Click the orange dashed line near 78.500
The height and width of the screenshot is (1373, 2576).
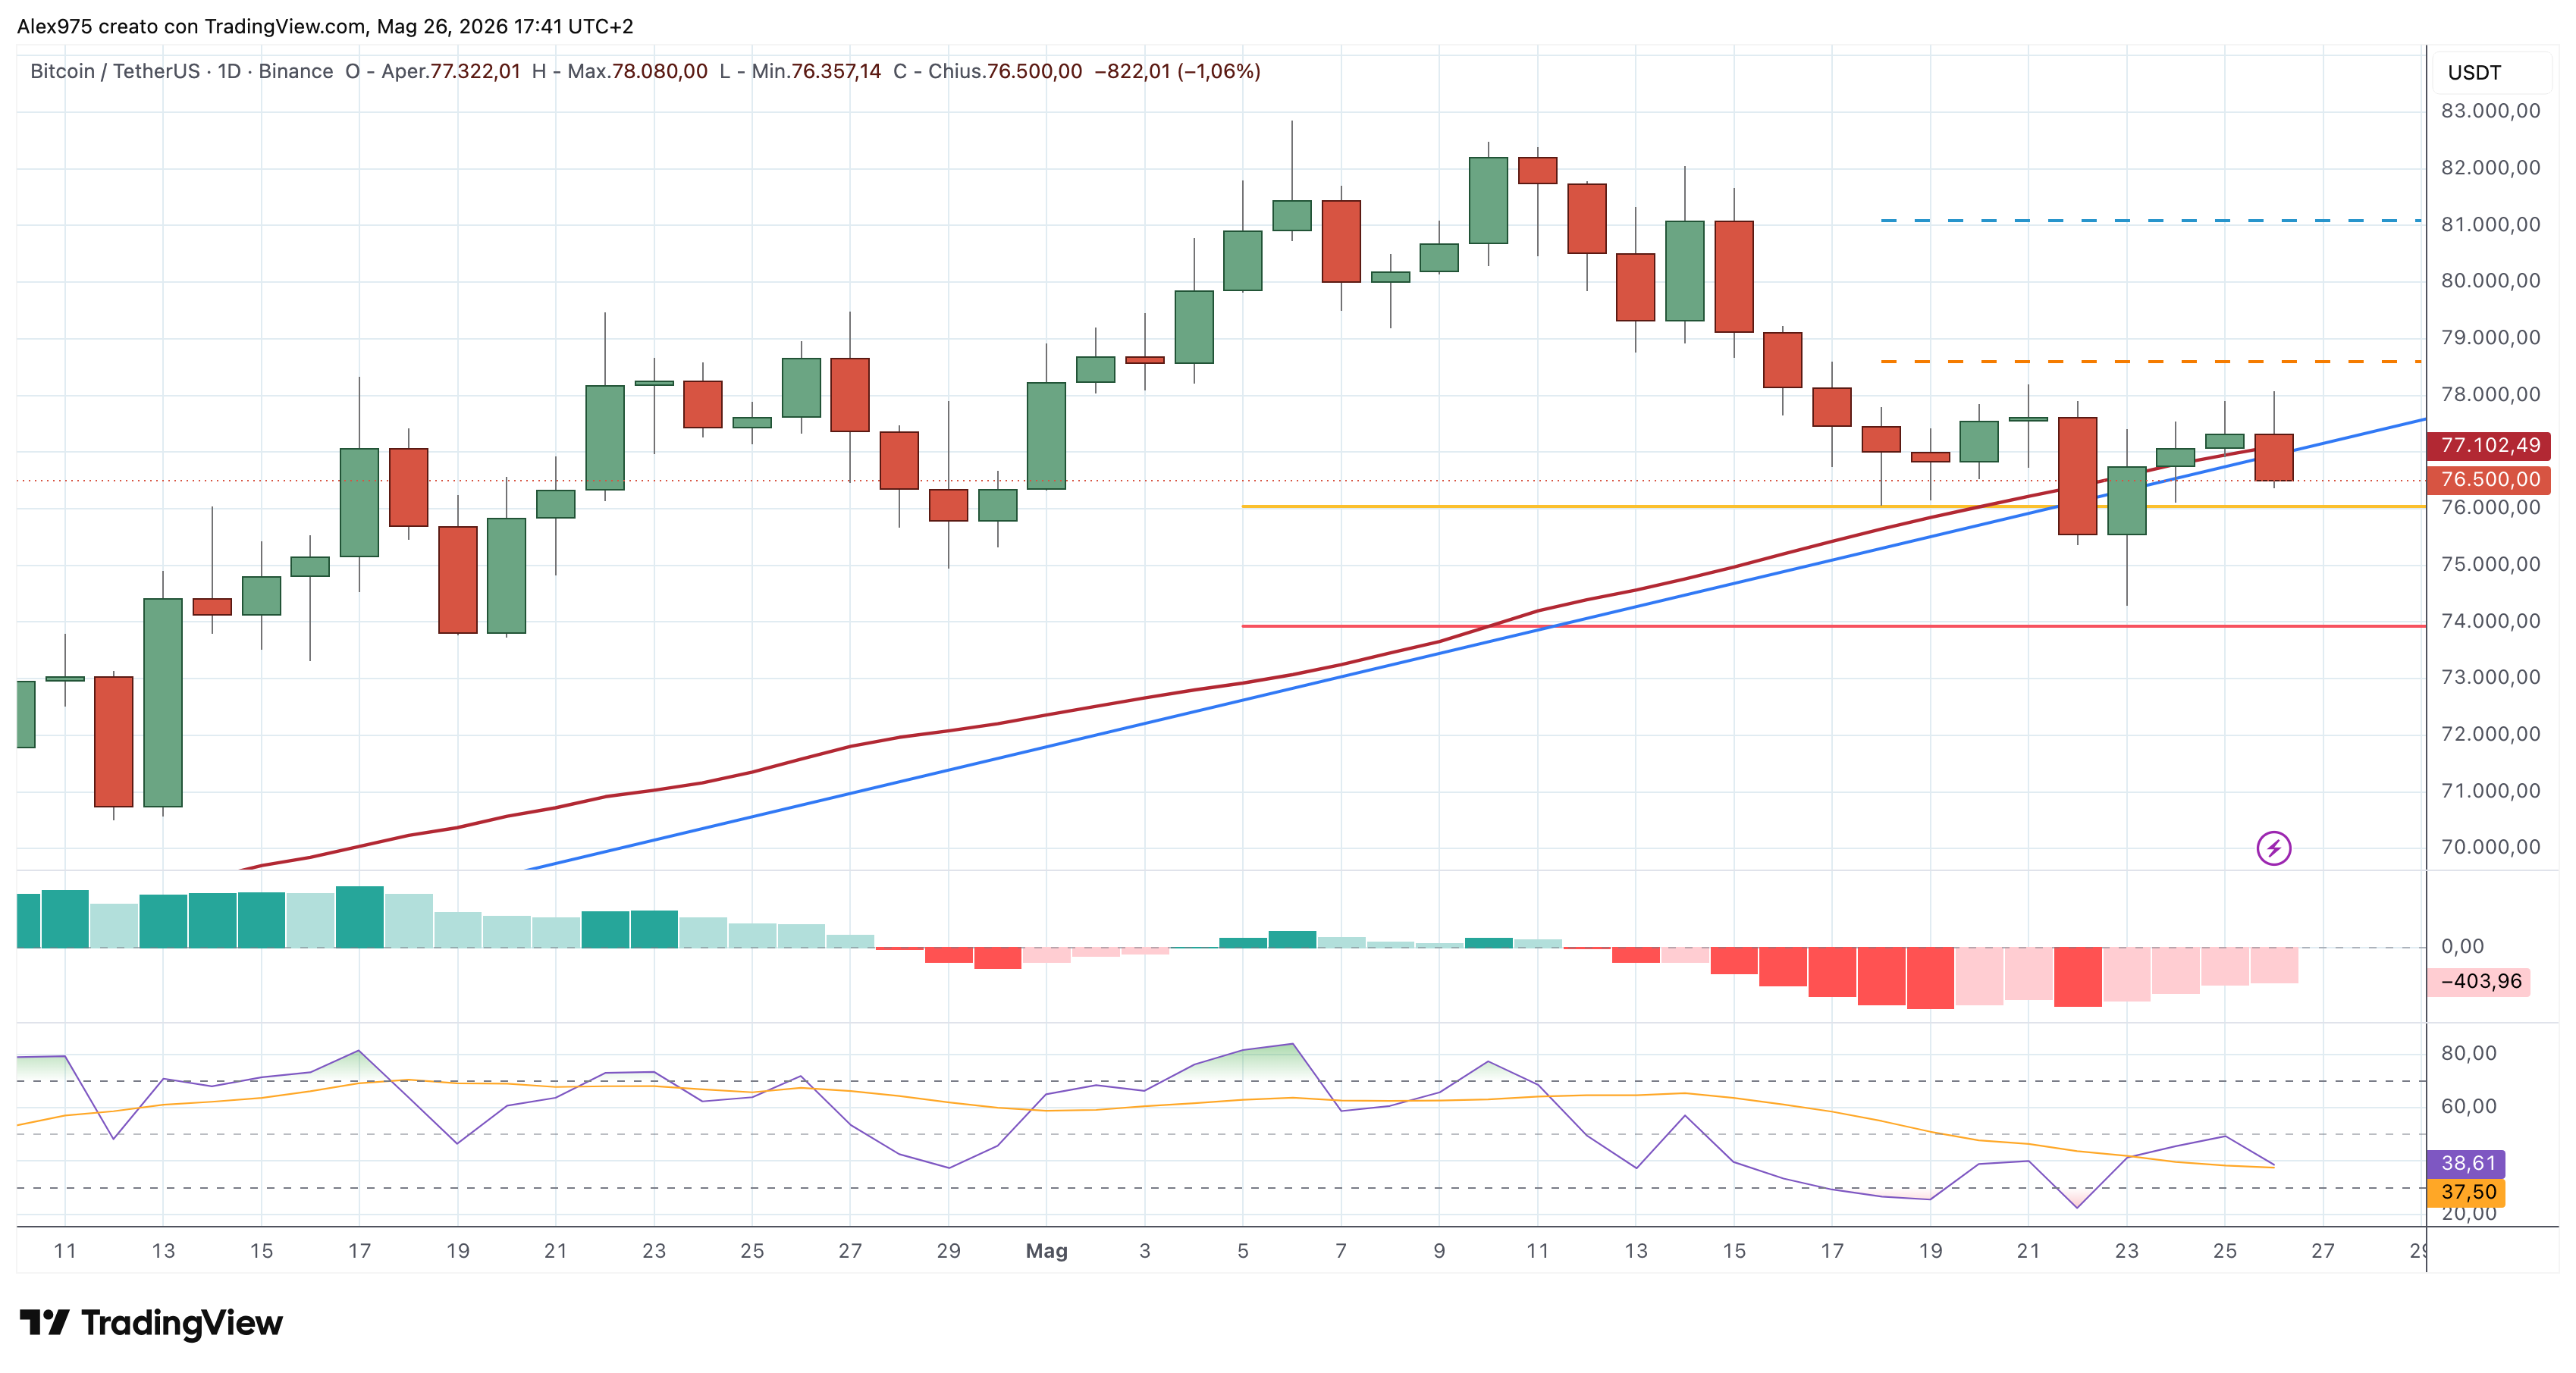(x=2151, y=361)
